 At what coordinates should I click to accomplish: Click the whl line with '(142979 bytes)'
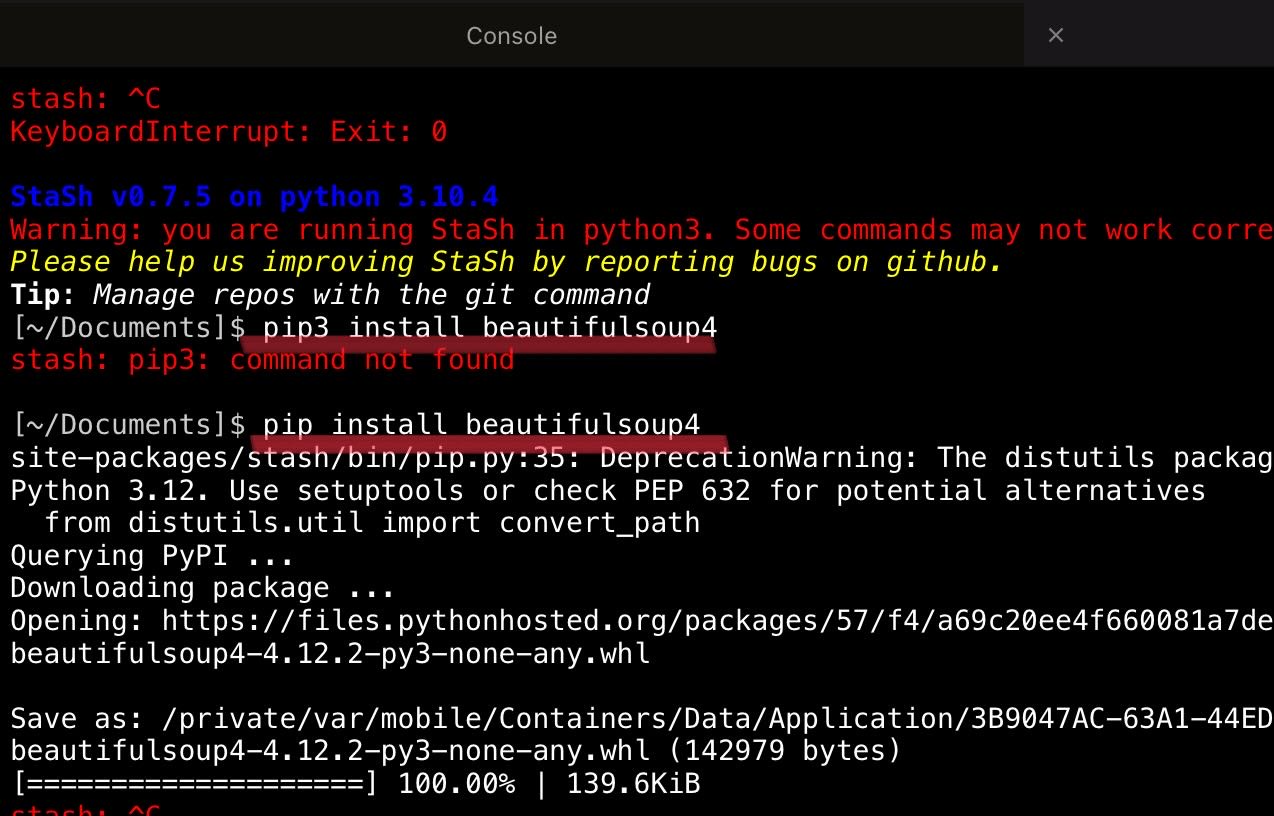[456, 751]
